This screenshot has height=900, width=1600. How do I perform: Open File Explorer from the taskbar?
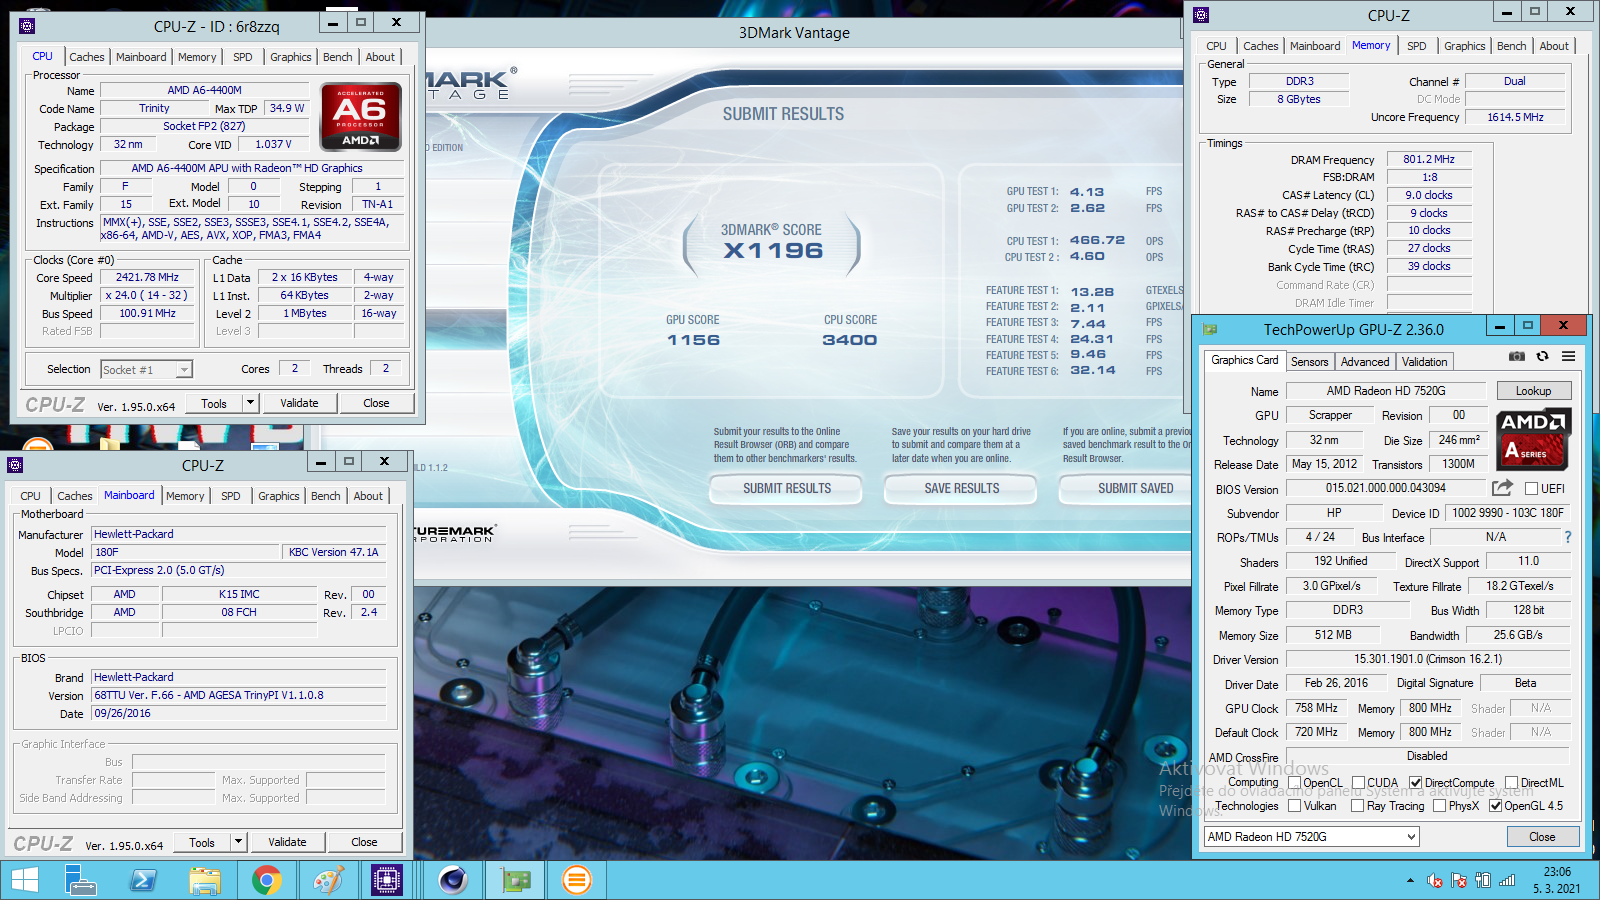tap(205, 880)
